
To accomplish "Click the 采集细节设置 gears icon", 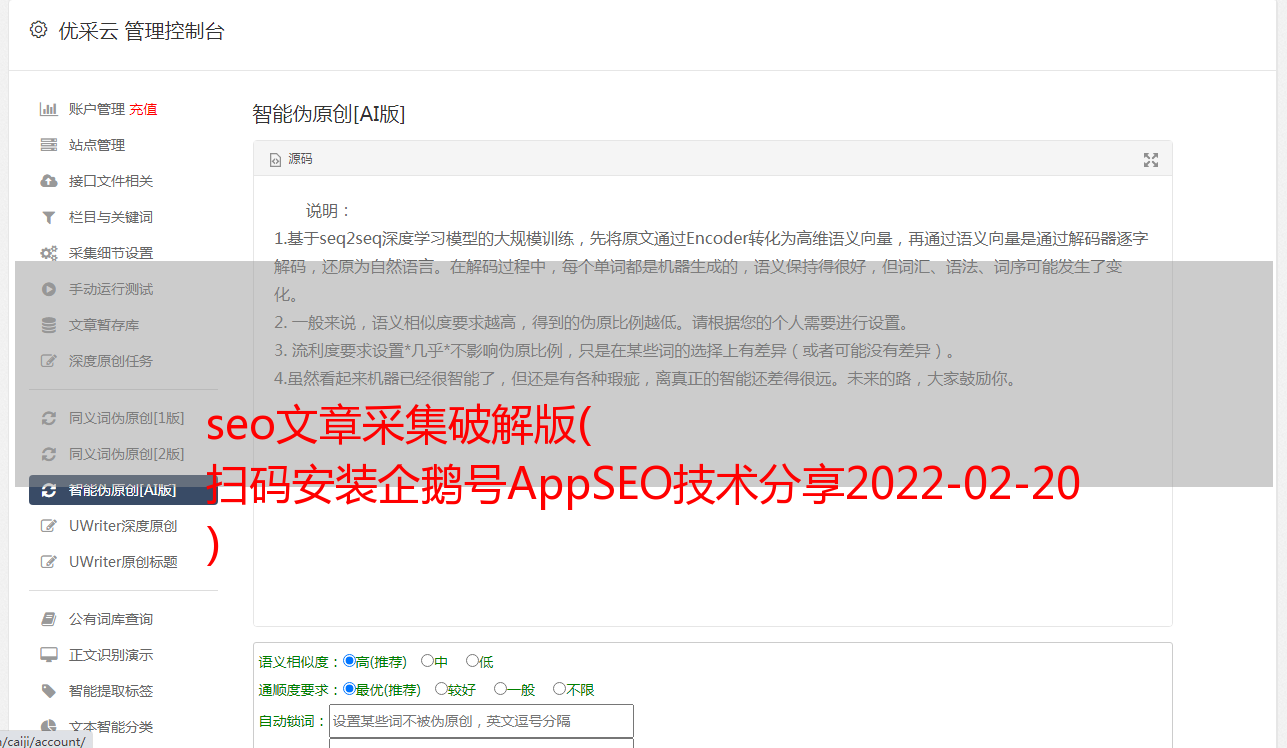I will 48,253.
